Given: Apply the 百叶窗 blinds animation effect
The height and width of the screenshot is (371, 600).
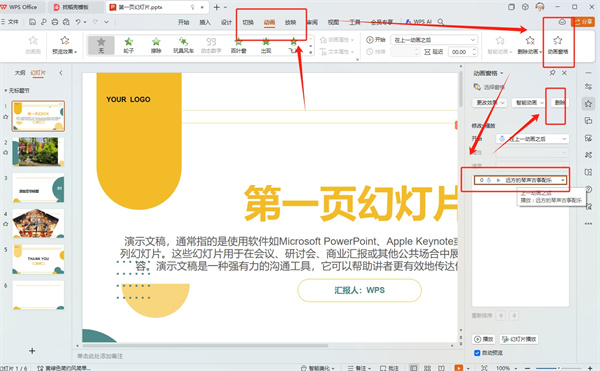Looking at the screenshot, I should pos(238,45).
